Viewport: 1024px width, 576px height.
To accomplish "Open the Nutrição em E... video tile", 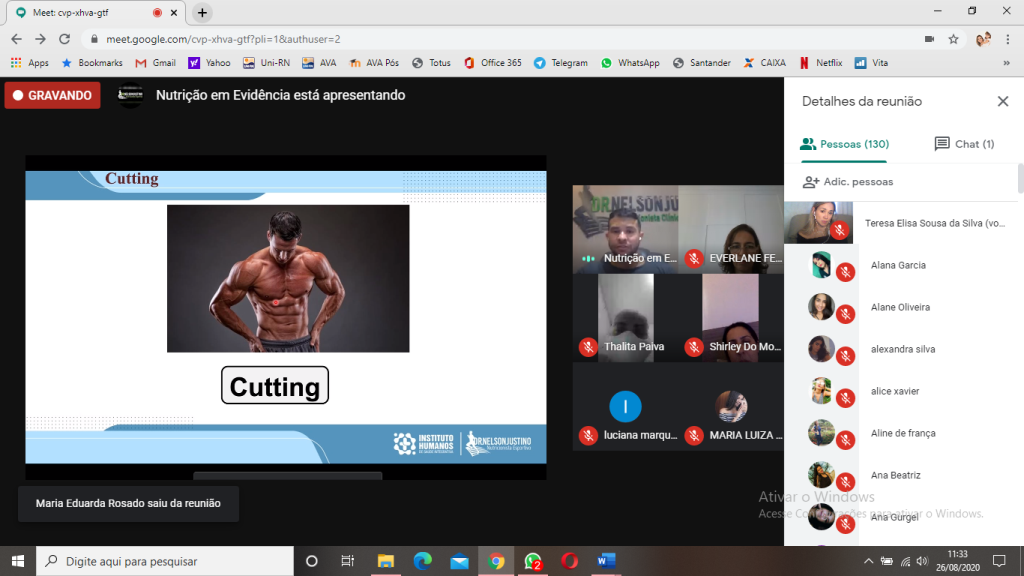I will point(626,229).
